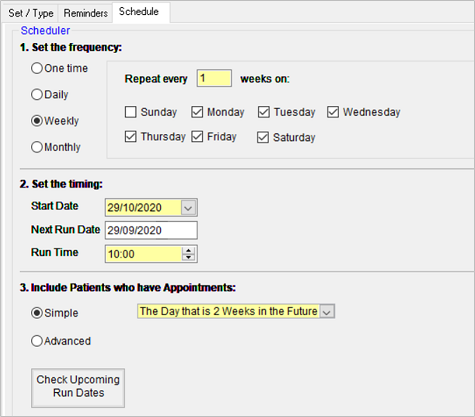The image size is (475, 417).
Task: Click inside the Run Time field
Action: [144, 254]
